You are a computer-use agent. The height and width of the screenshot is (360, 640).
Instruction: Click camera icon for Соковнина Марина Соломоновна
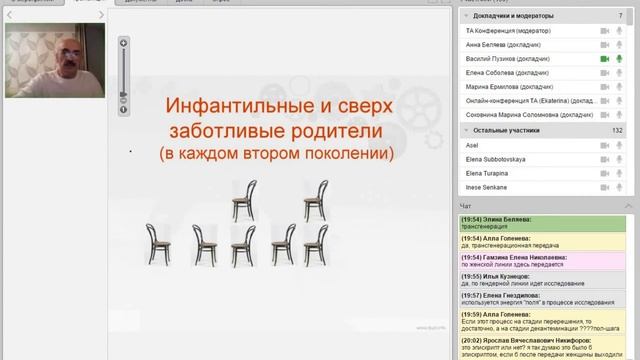(x=604, y=115)
